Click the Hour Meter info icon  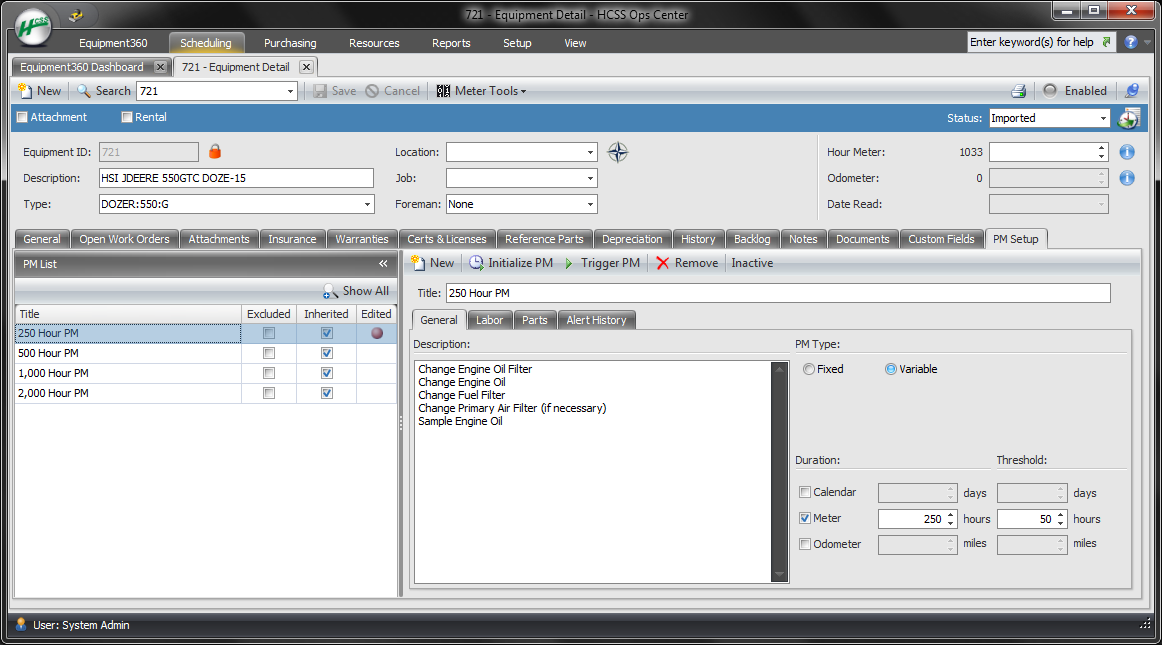point(1127,152)
